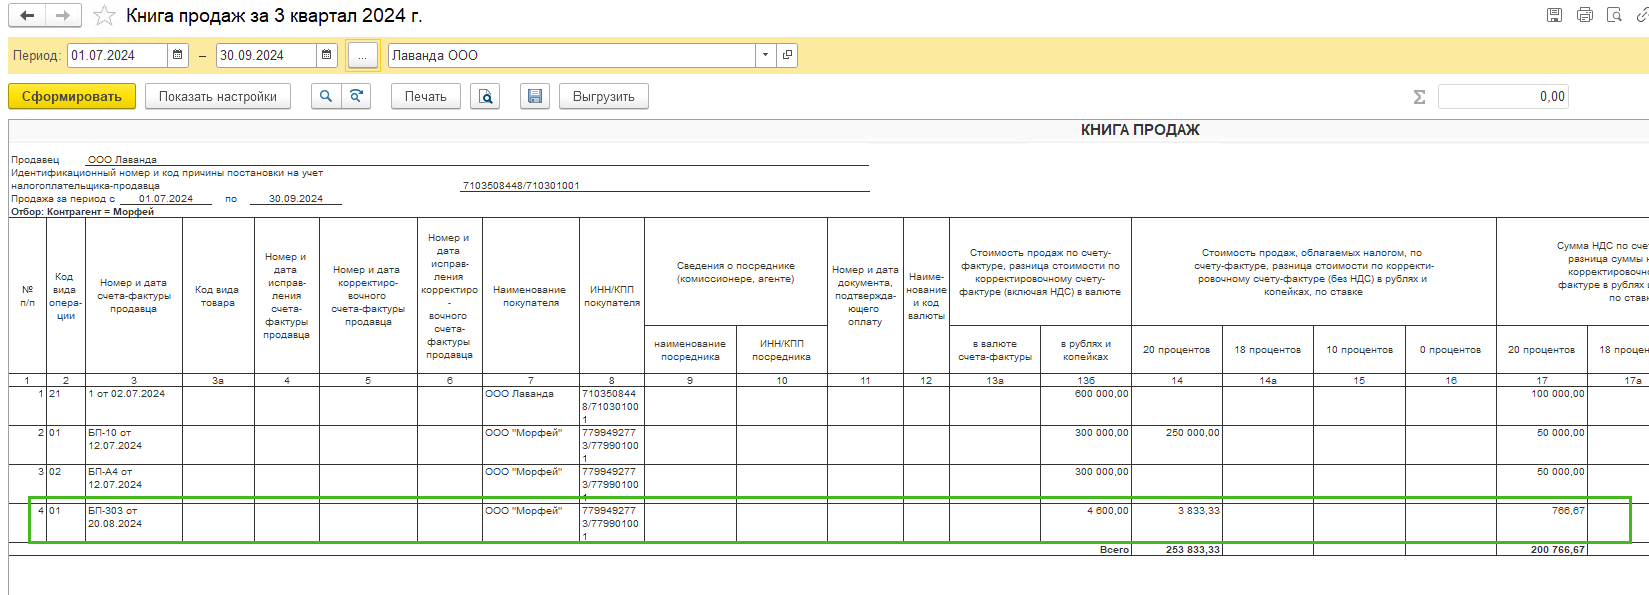Click VAT value 766,67
The height and width of the screenshot is (595, 1649).
pyautogui.click(x=1568, y=511)
